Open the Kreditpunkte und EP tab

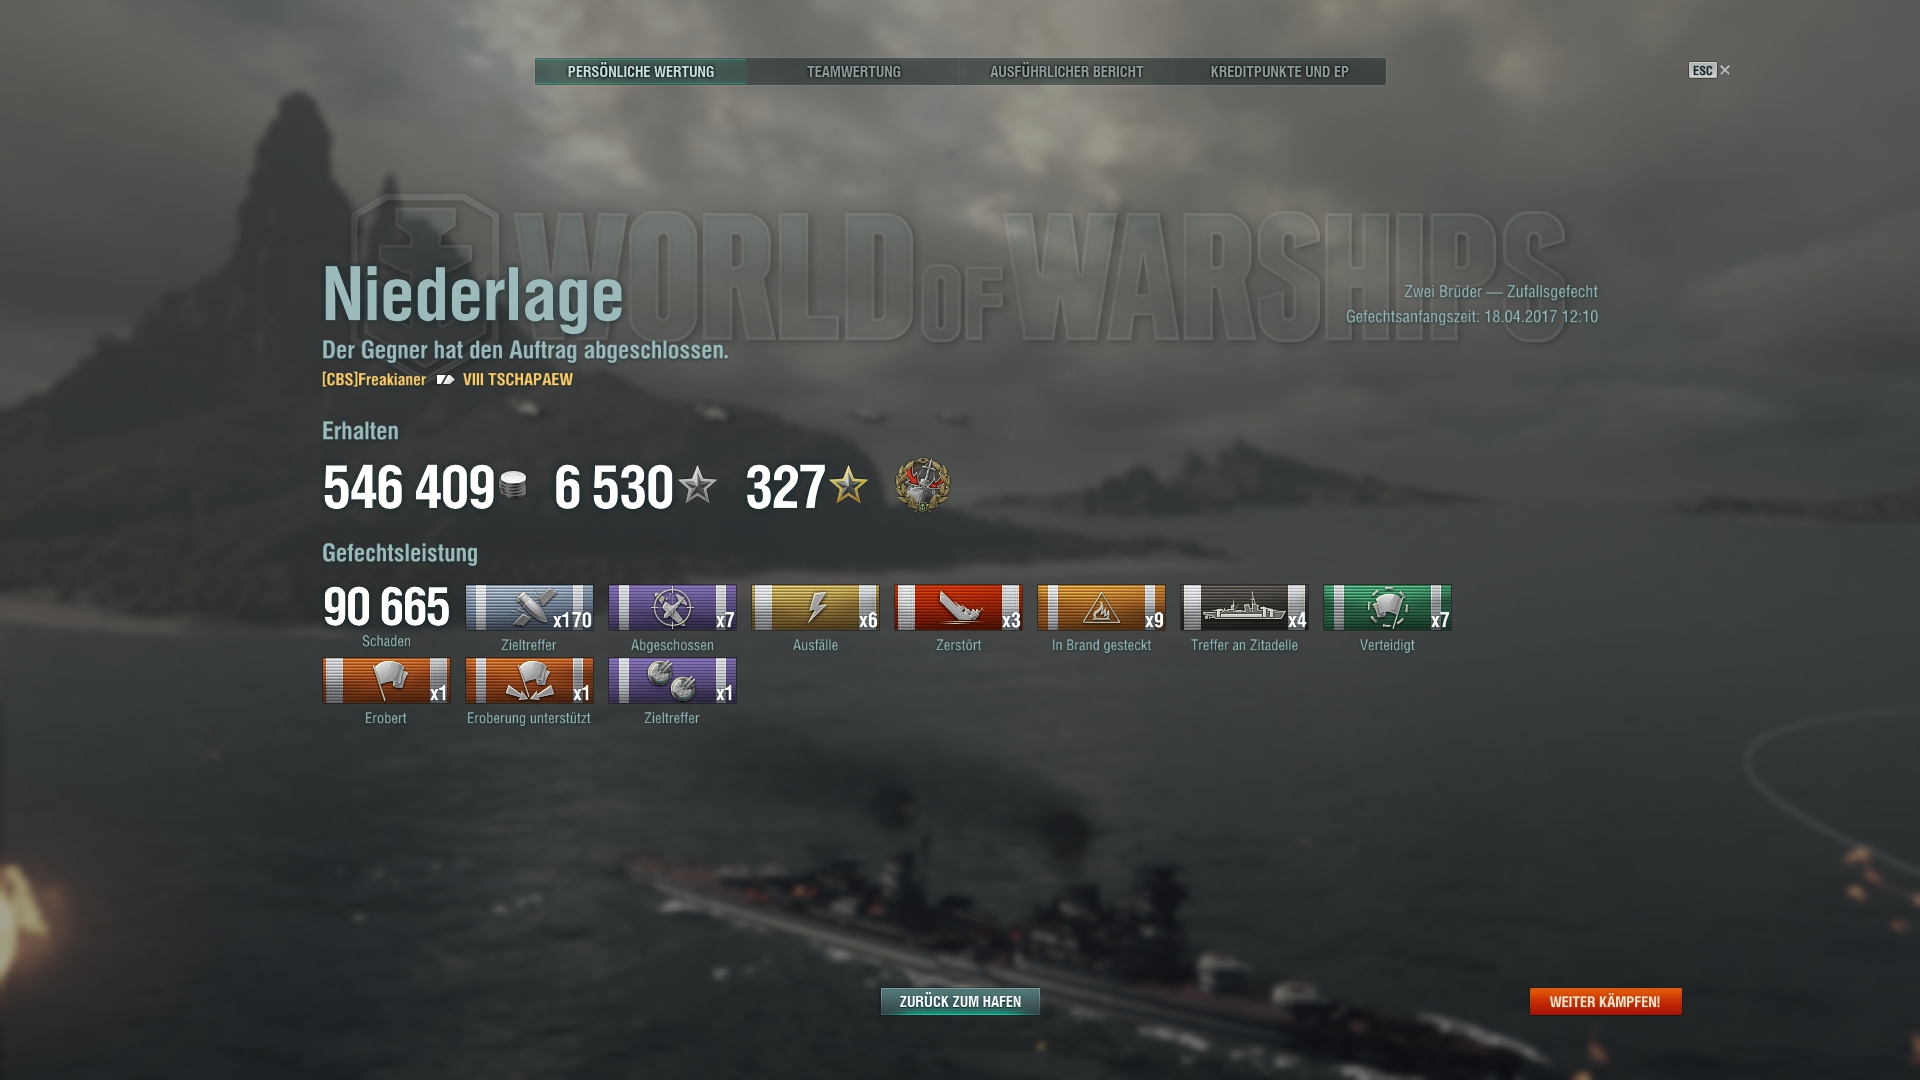(x=1280, y=72)
